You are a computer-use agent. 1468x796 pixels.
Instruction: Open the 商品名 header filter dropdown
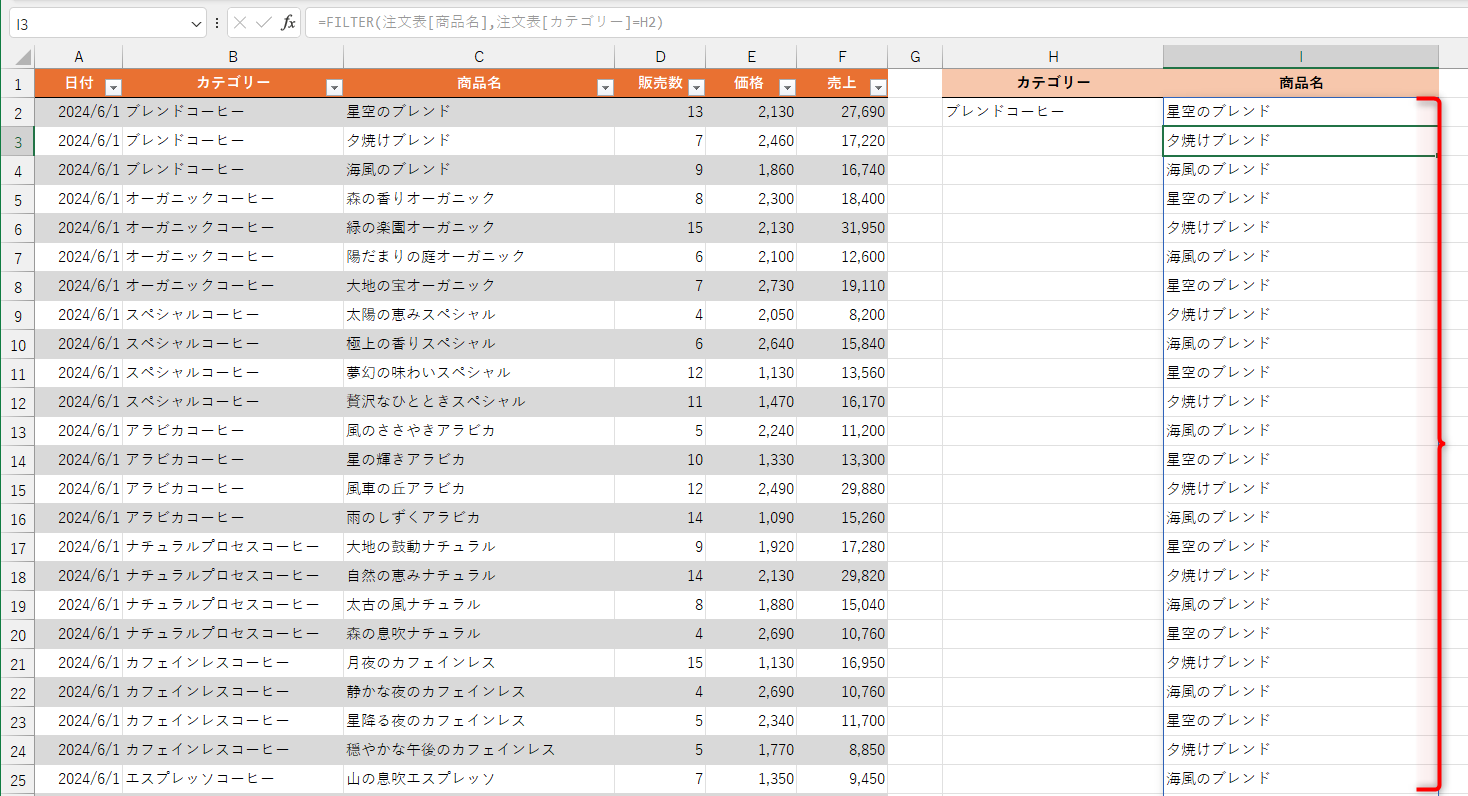click(604, 88)
